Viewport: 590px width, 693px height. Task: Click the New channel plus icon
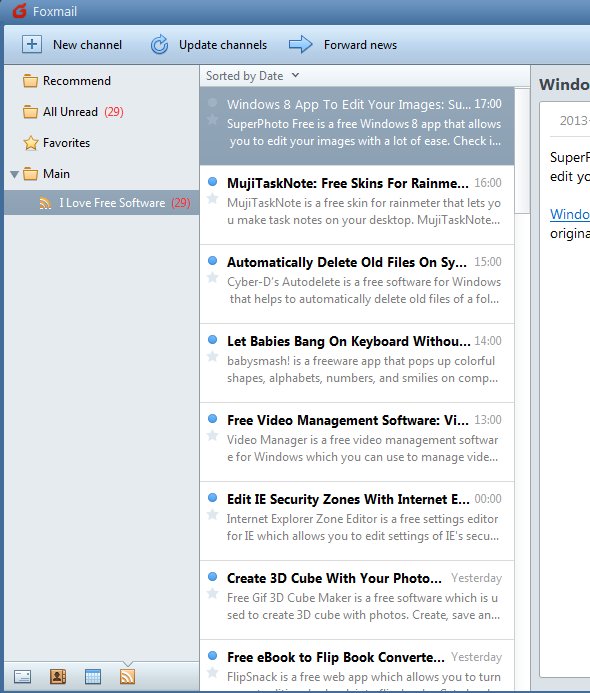[32, 45]
